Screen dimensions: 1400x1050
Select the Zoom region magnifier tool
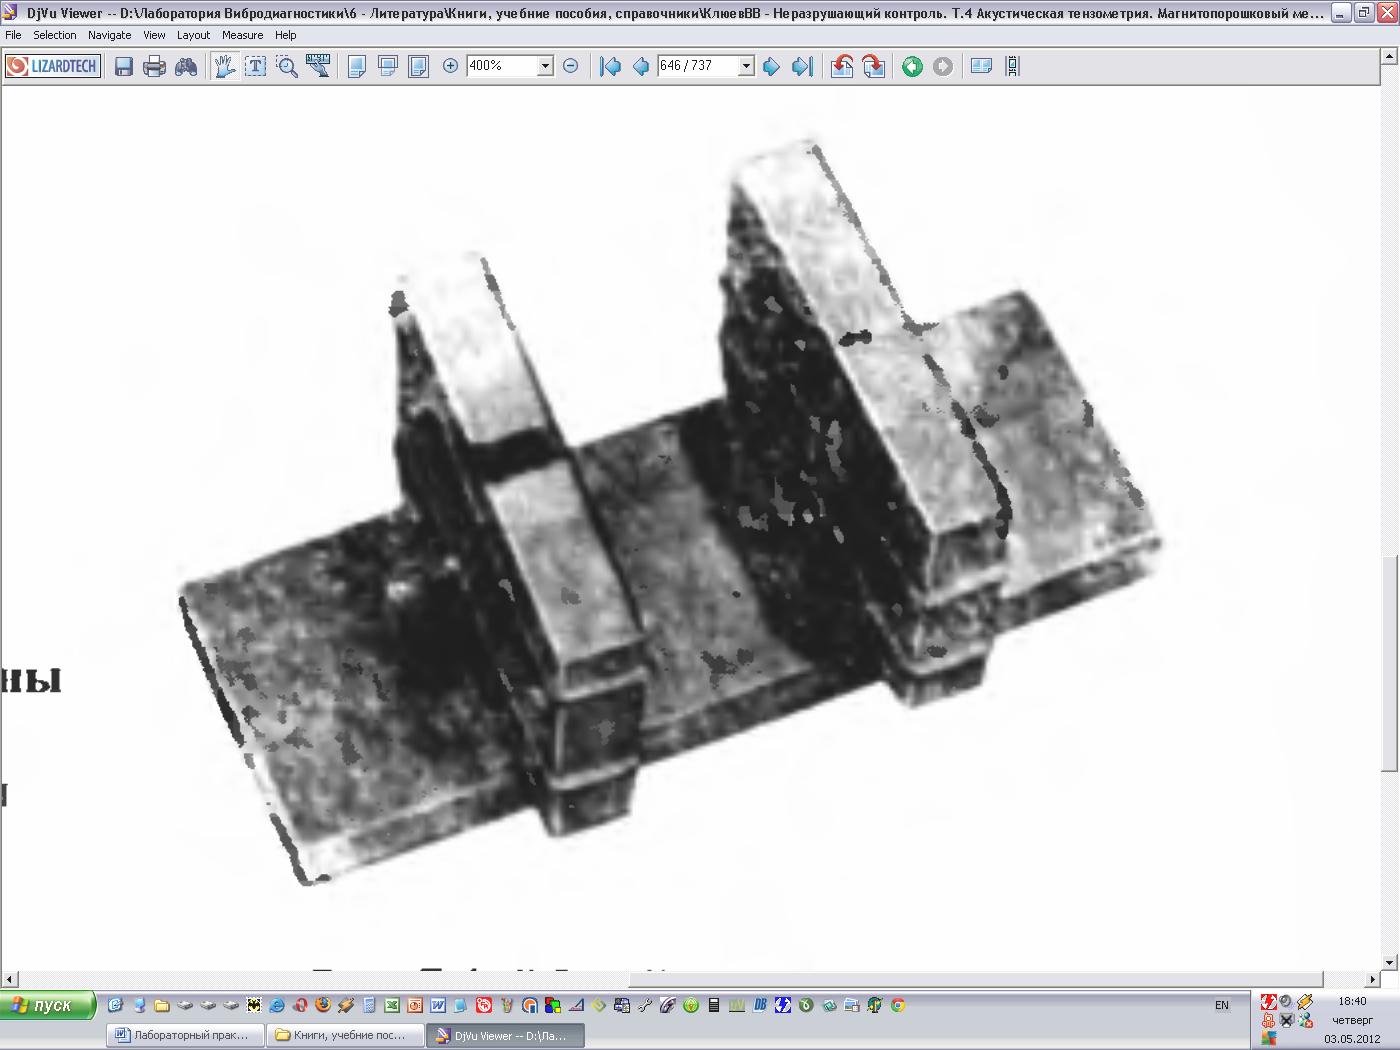click(x=287, y=66)
